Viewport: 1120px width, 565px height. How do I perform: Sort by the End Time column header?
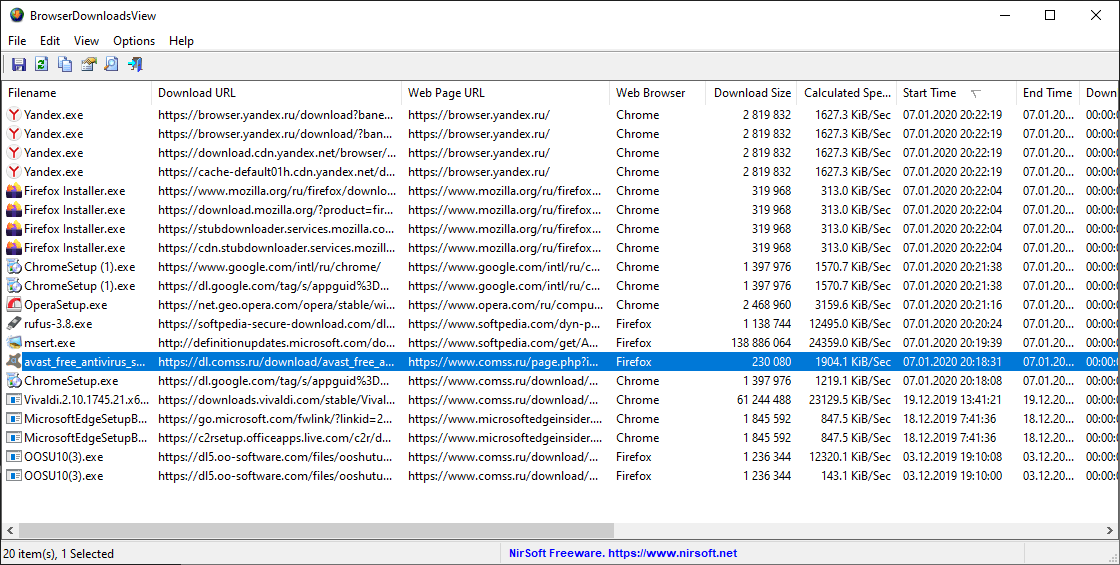coord(1047,93)
